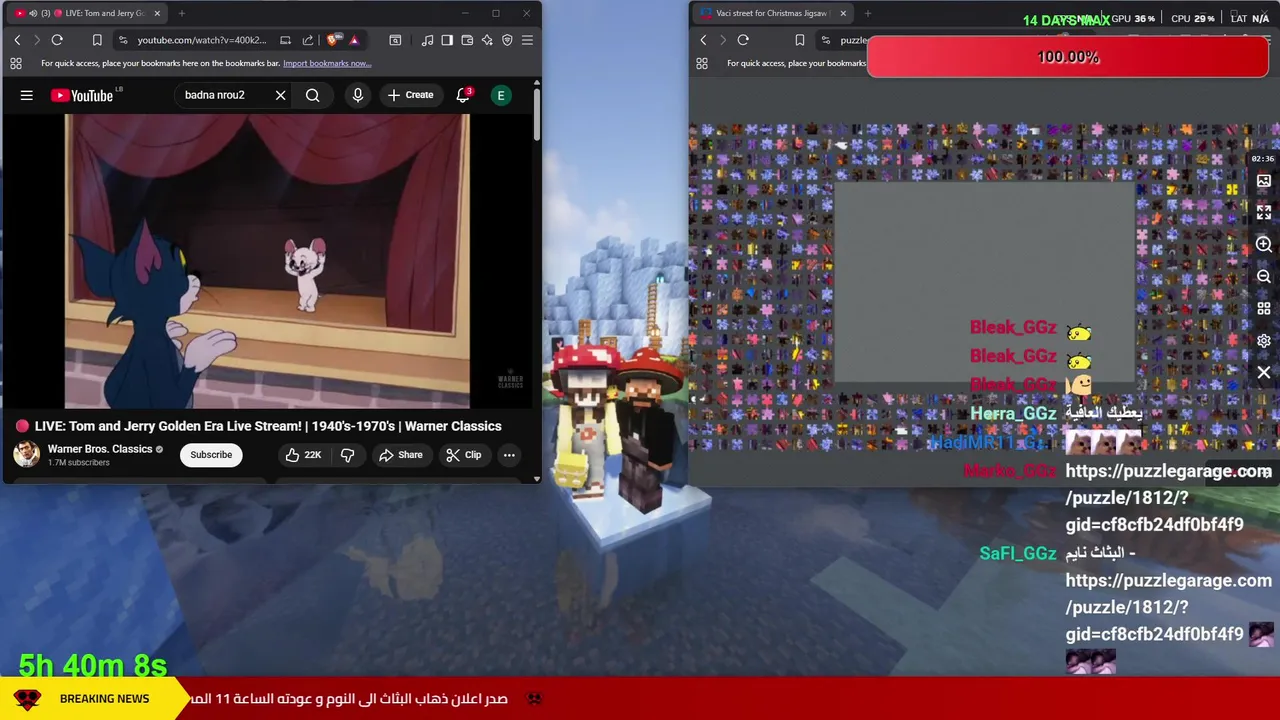The width and height of the screenshot is (1280, 720).
Task: Bookmark the YouTube page
Action: tap(97, 40)
